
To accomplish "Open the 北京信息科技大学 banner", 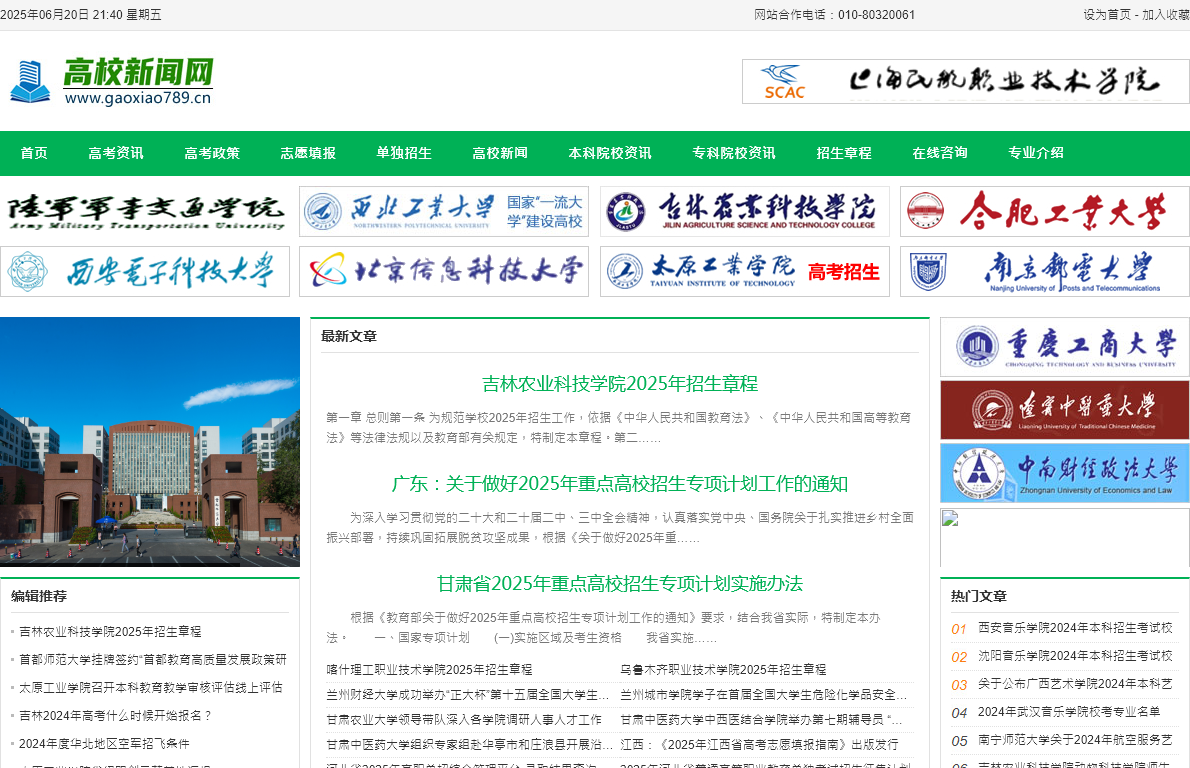I will (x=444, y=272).
